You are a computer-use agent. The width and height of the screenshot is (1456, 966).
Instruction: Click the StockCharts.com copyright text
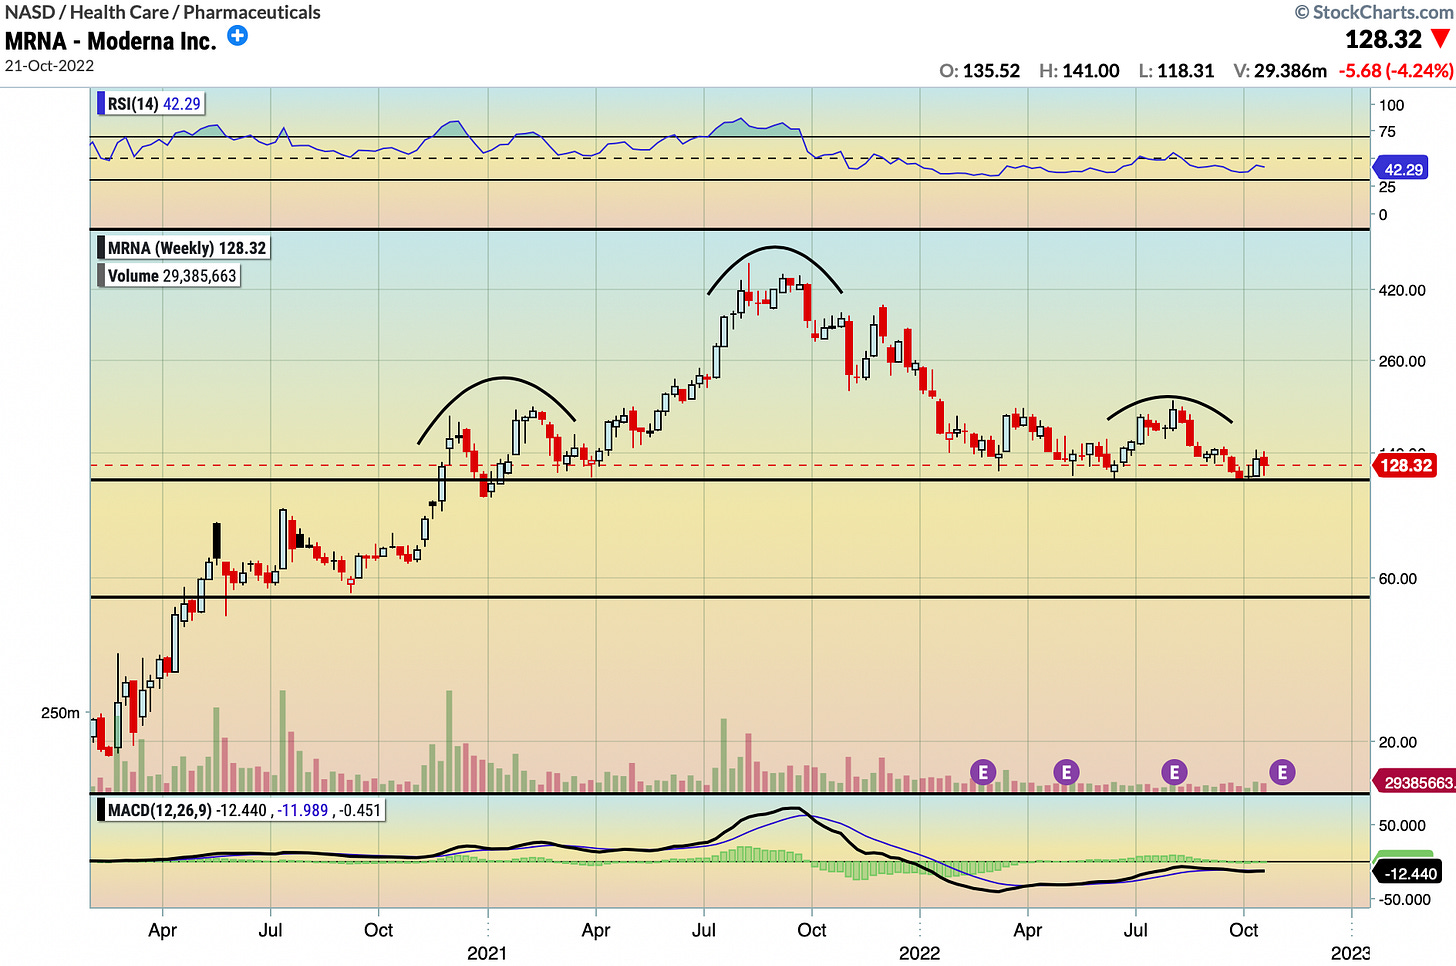[x=1373, y=12]
